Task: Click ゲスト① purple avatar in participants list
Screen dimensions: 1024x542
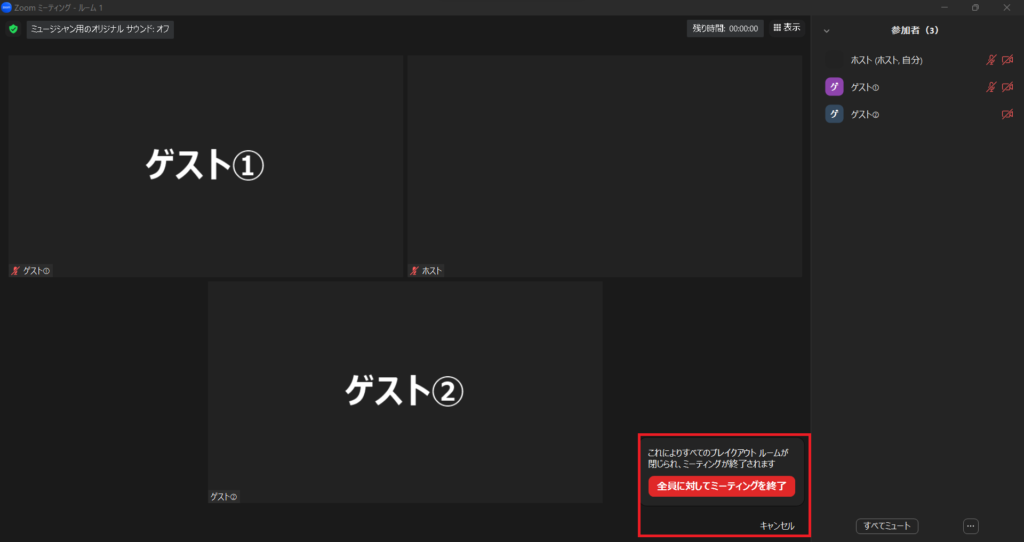Action: [834, 87]
